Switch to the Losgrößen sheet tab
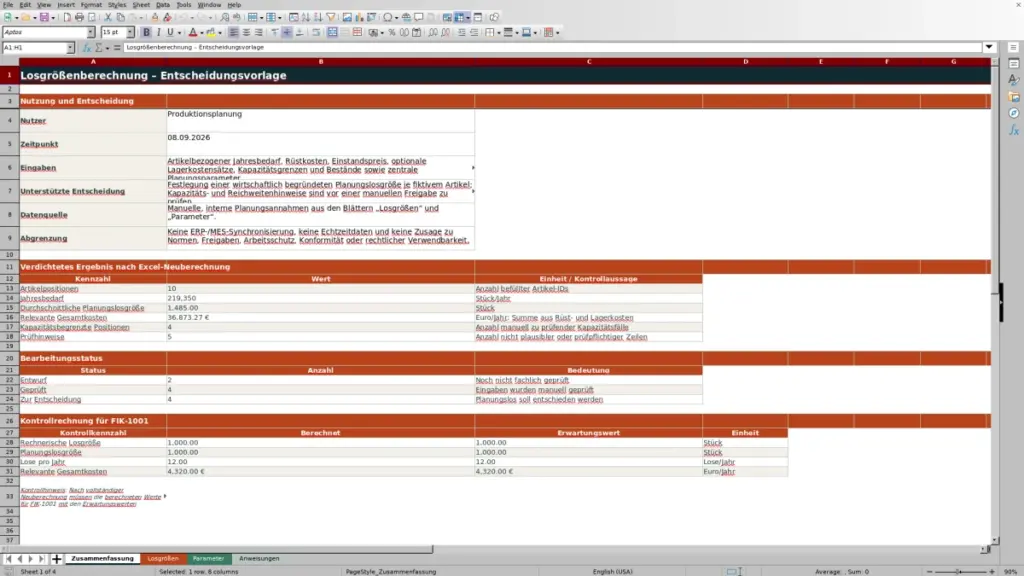The image size is (1024, 576). click(x=163, y=559)
